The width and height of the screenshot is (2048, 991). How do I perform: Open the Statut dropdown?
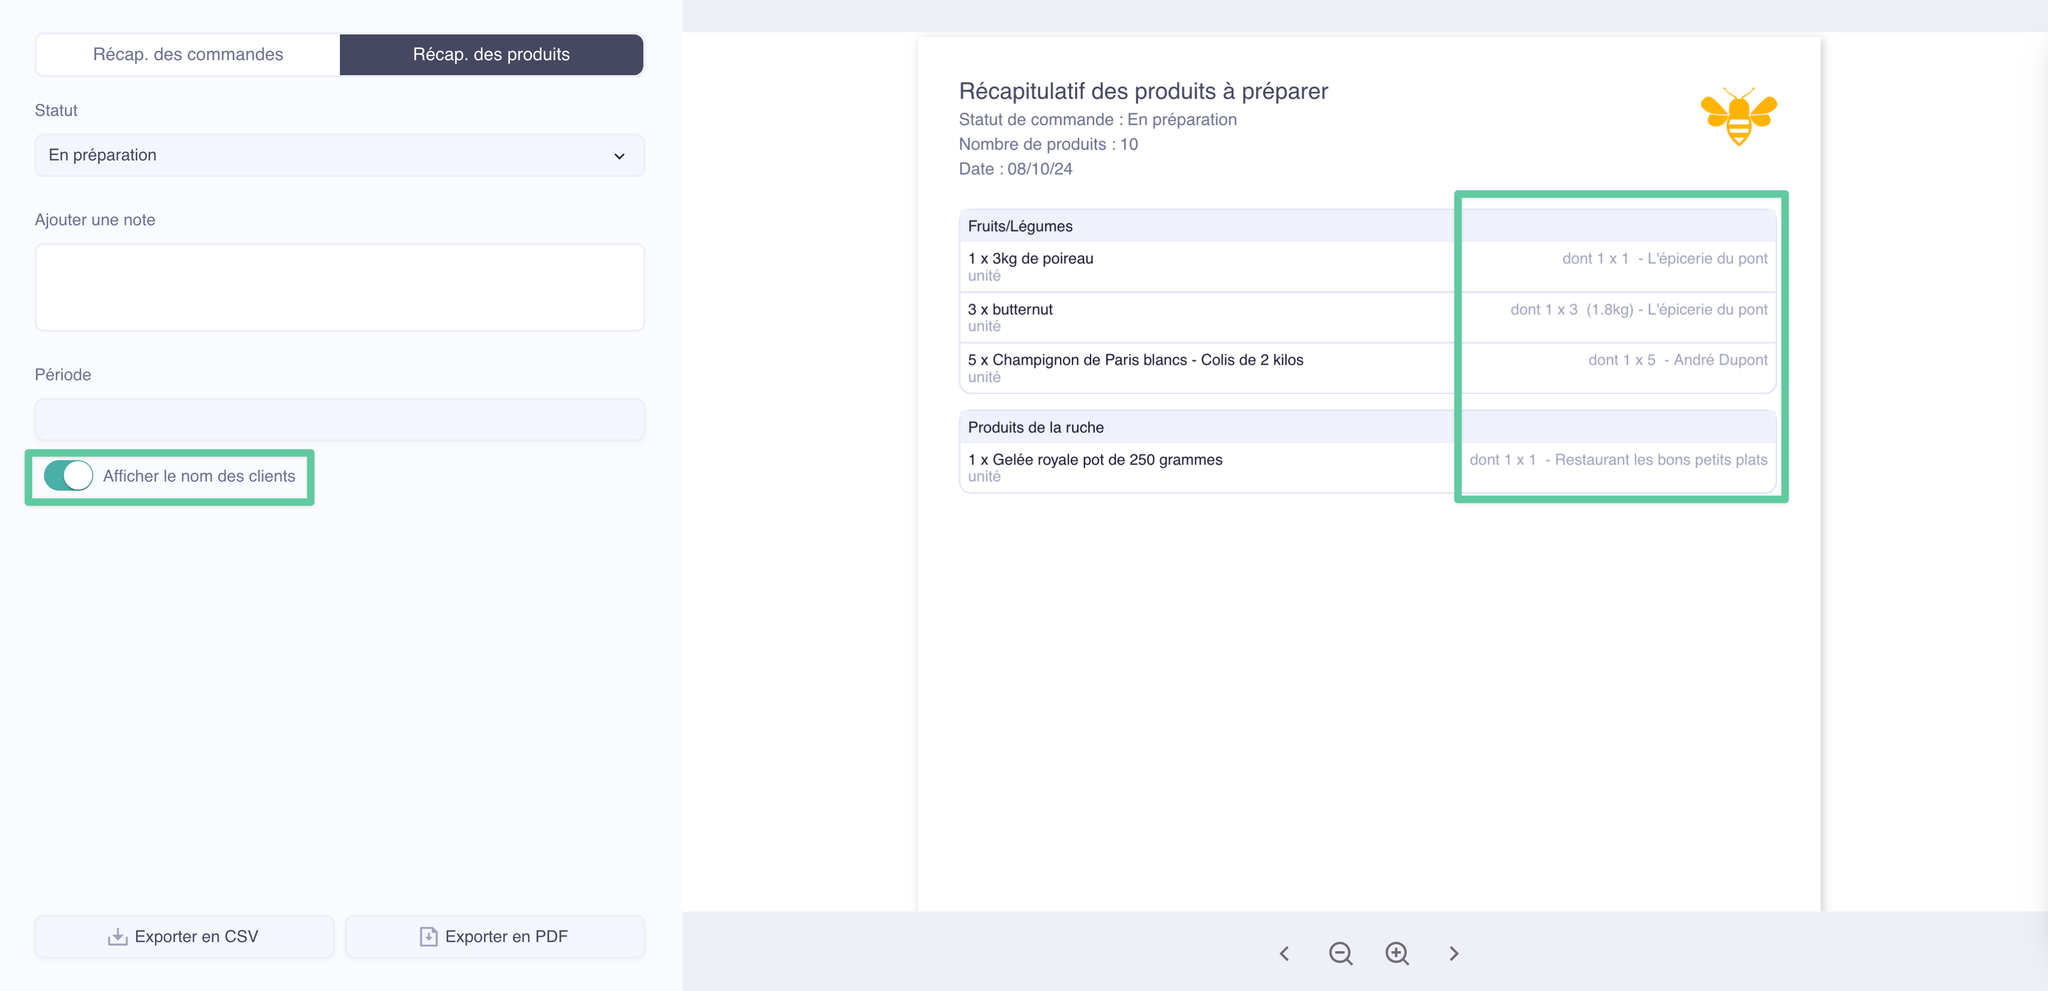(339, 156)
